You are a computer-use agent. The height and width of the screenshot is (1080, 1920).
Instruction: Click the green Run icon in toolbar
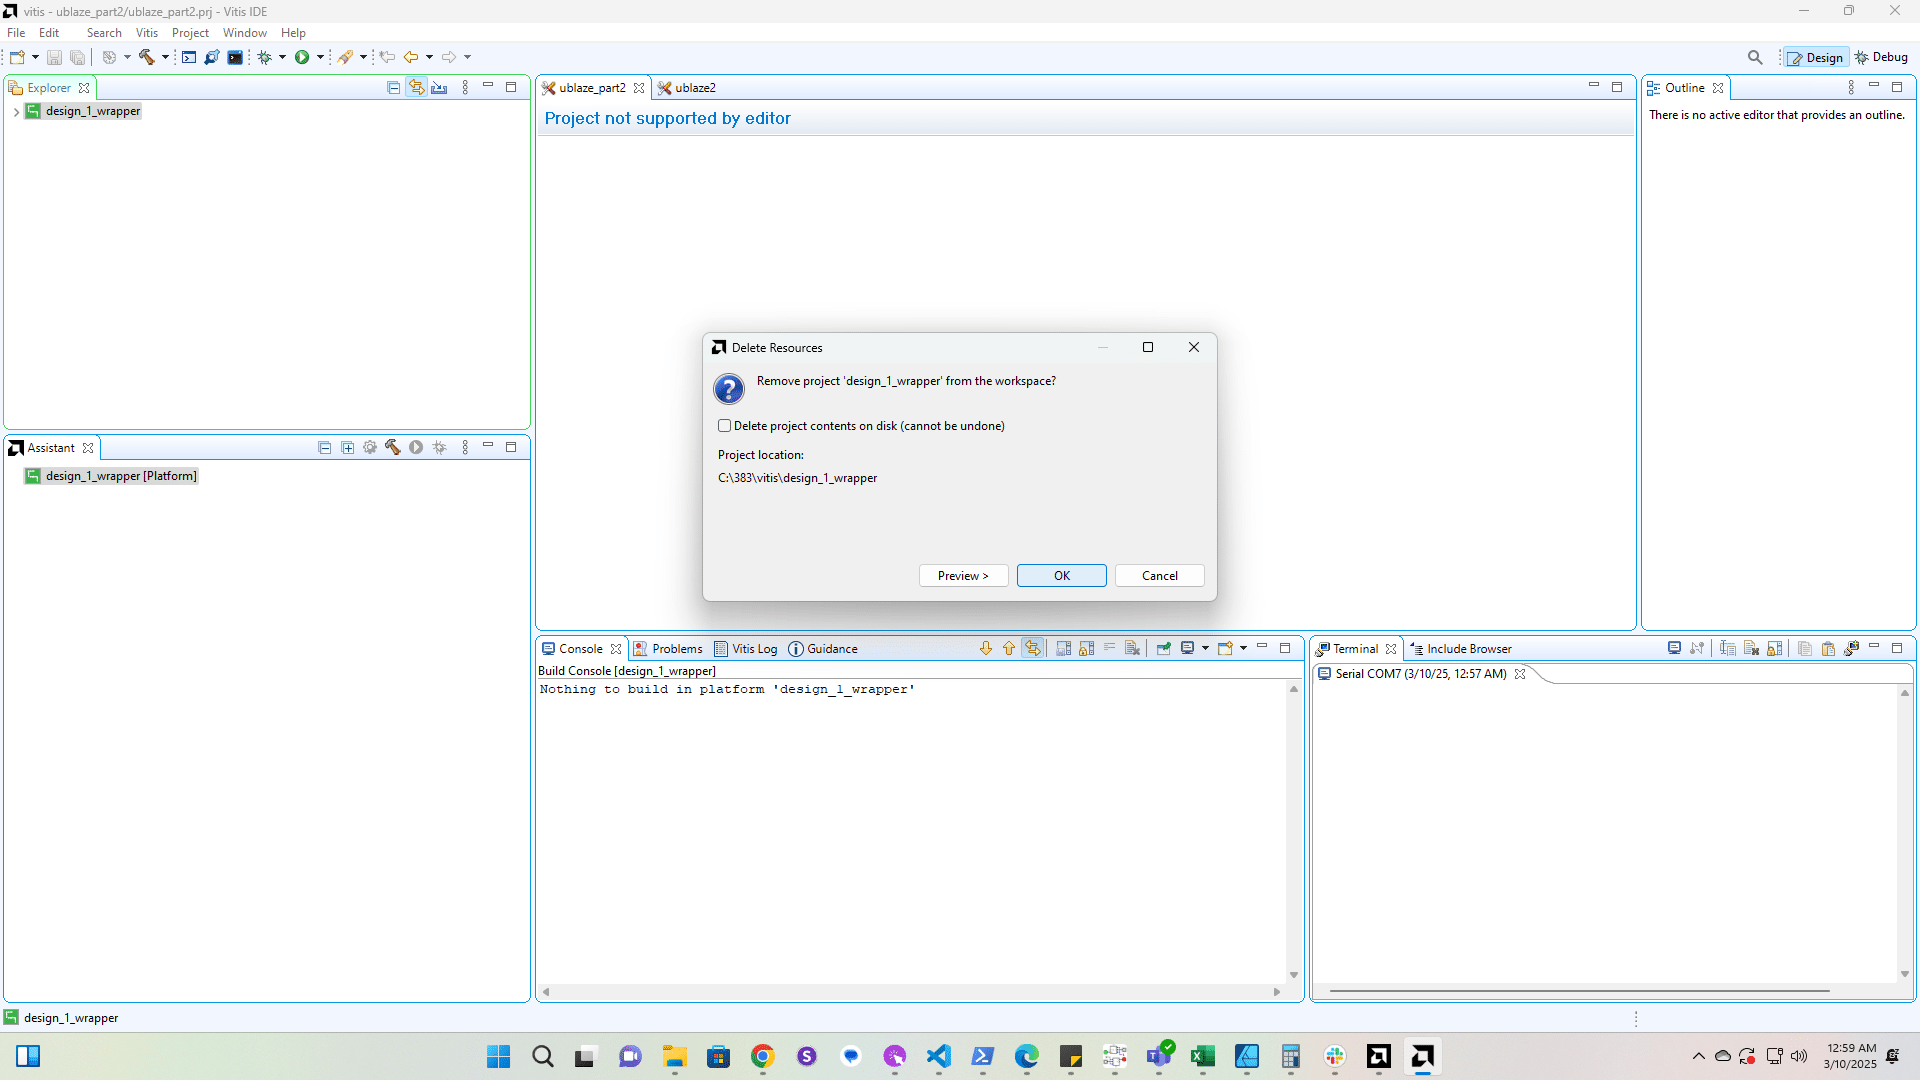[301, 57]
